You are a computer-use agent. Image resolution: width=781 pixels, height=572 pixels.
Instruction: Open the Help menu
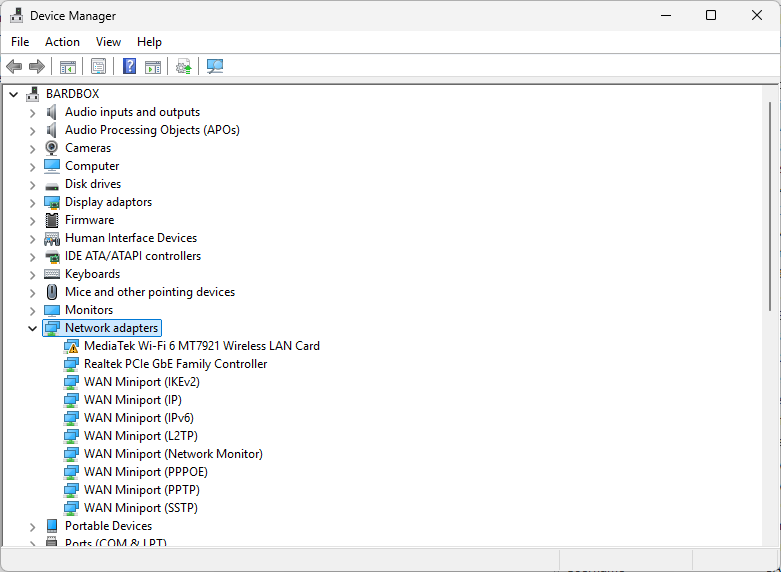pyautogui.click(x=149, y=42)
